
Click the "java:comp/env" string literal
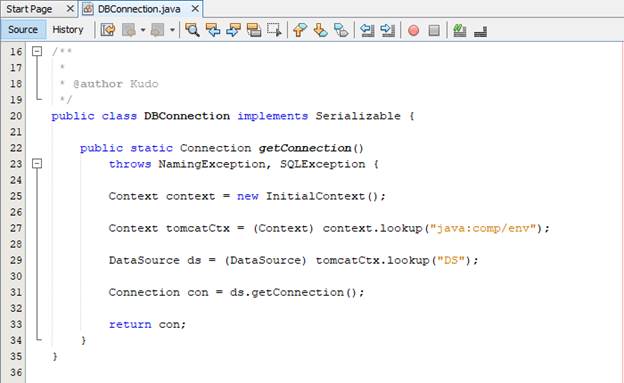[483, 228]
